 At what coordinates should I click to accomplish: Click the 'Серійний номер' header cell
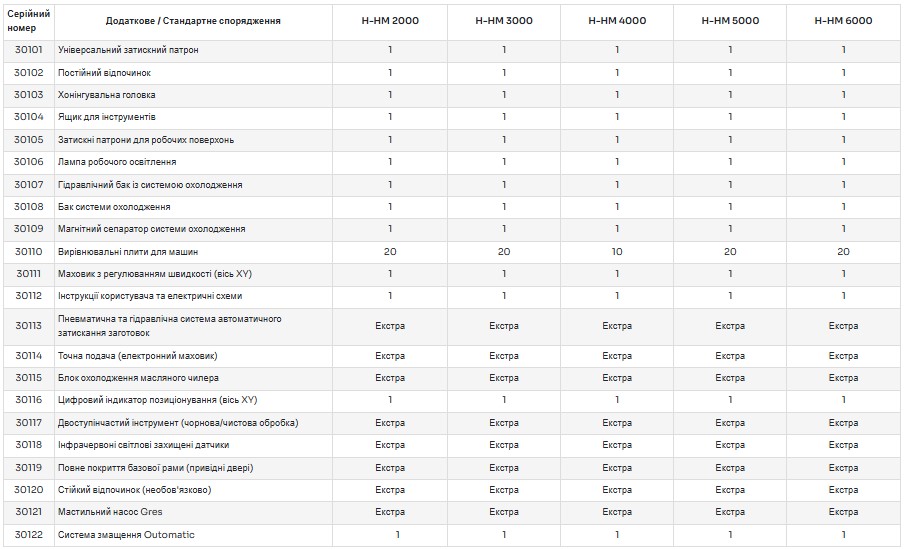coord(29,20)
